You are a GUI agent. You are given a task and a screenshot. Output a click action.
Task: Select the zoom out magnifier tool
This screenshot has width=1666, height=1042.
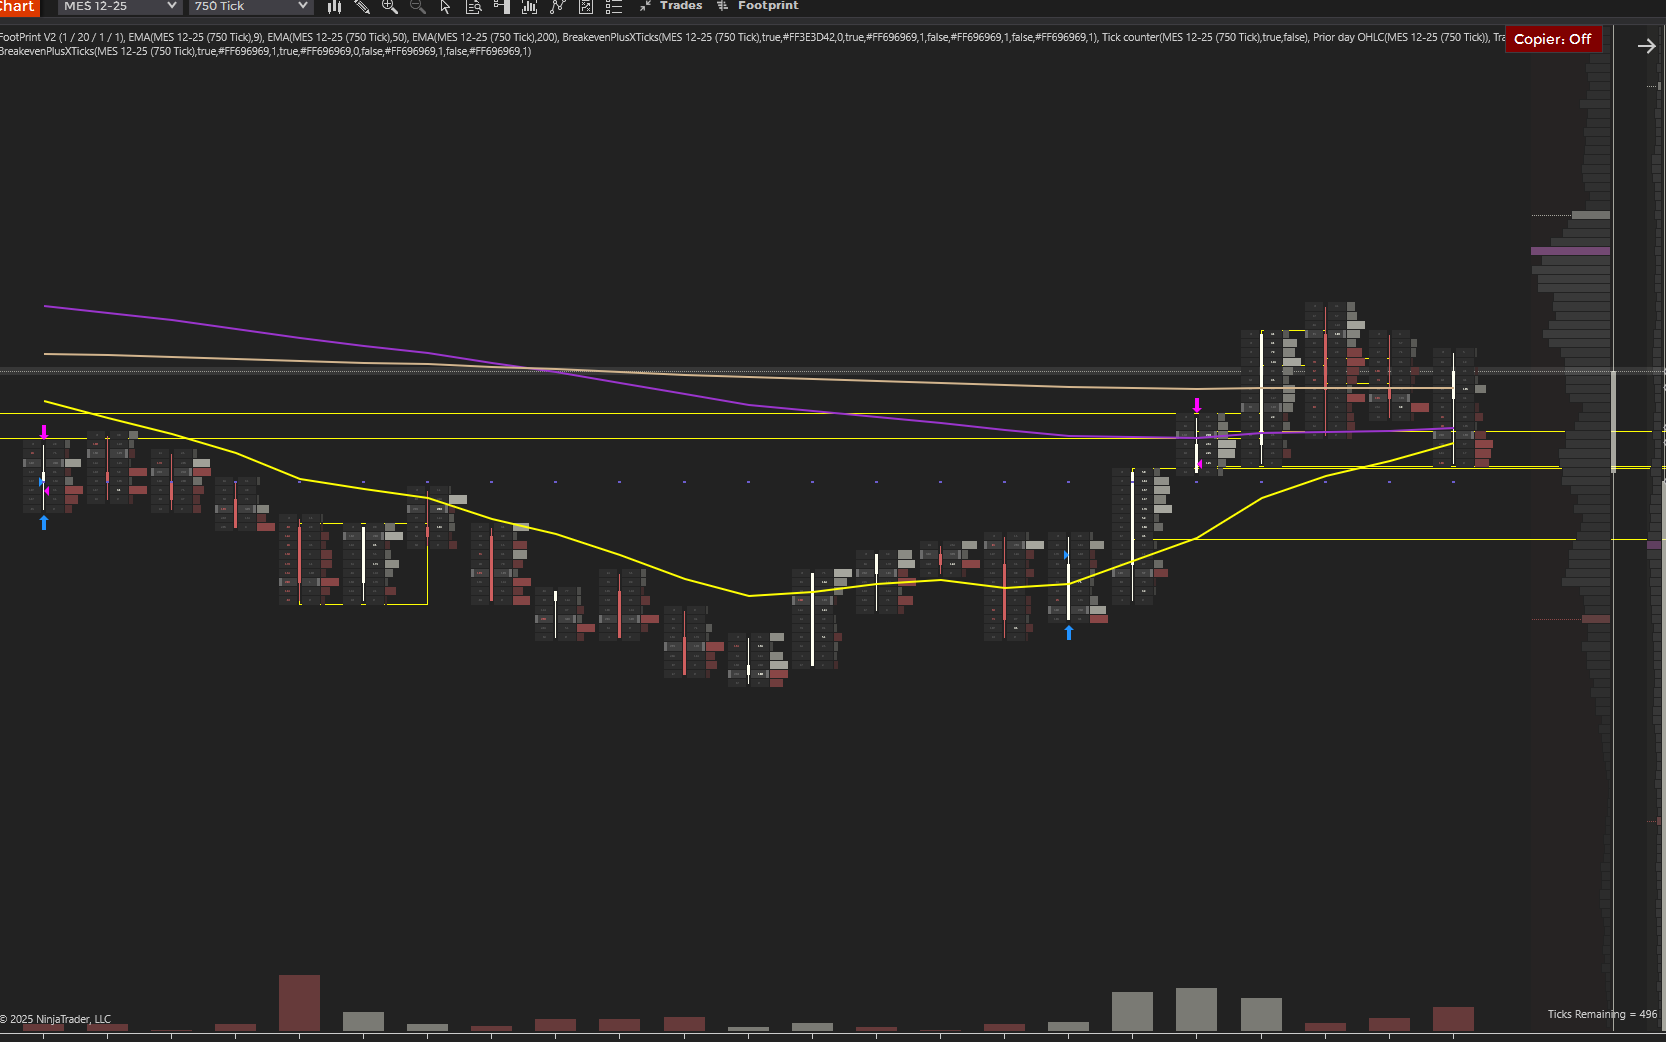418,6
